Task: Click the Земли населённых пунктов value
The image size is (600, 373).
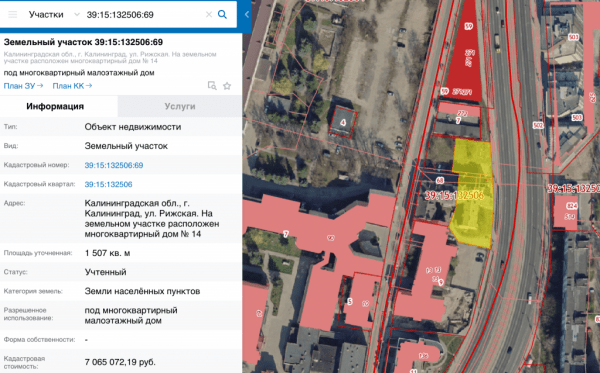Action: pos(142,291)
